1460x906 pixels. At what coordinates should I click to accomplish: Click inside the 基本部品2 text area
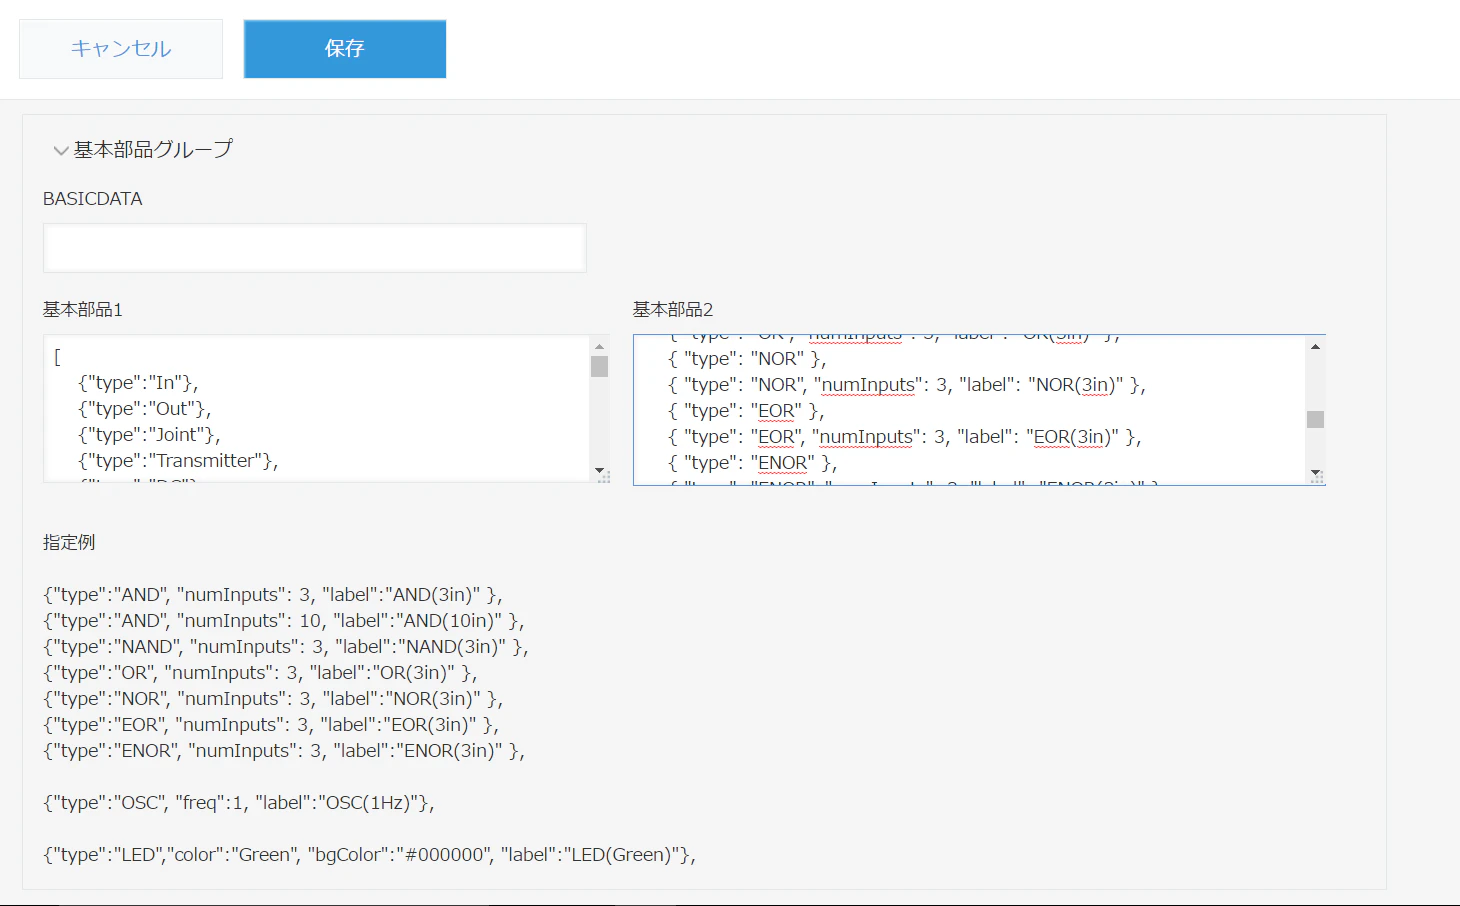(x=970, y=410)
